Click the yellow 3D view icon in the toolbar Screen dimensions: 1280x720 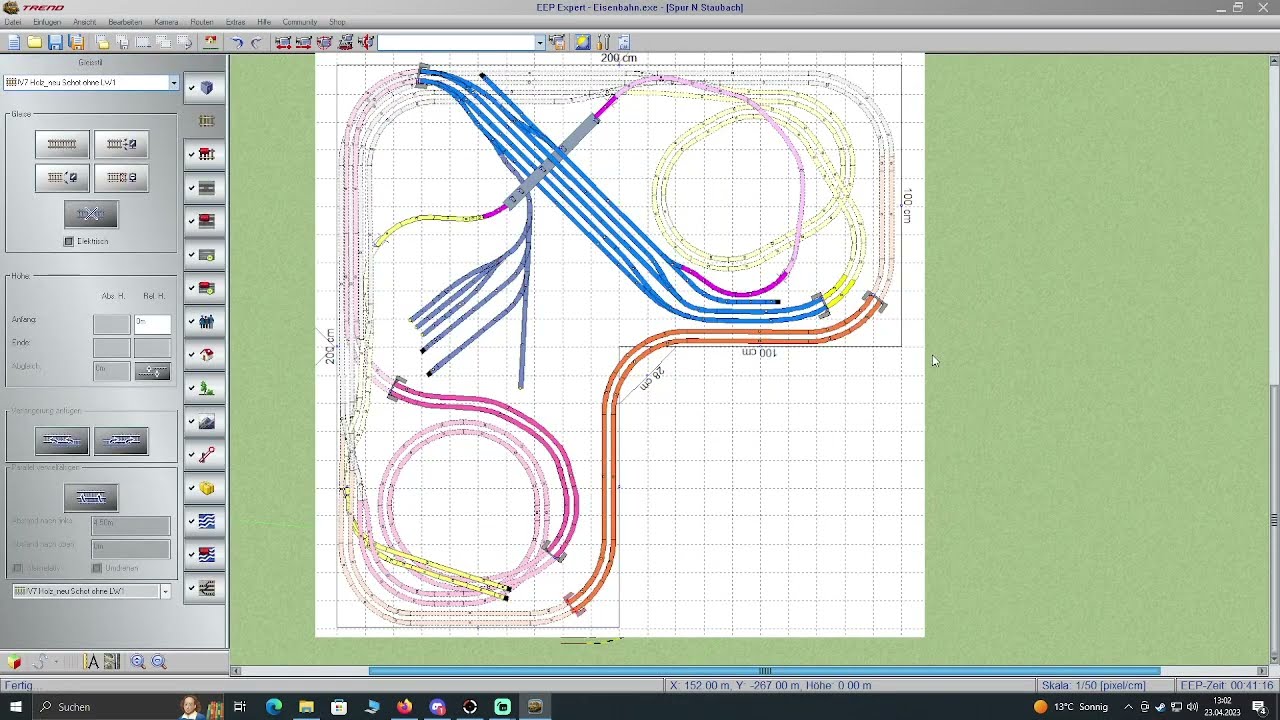coord(582,42)
